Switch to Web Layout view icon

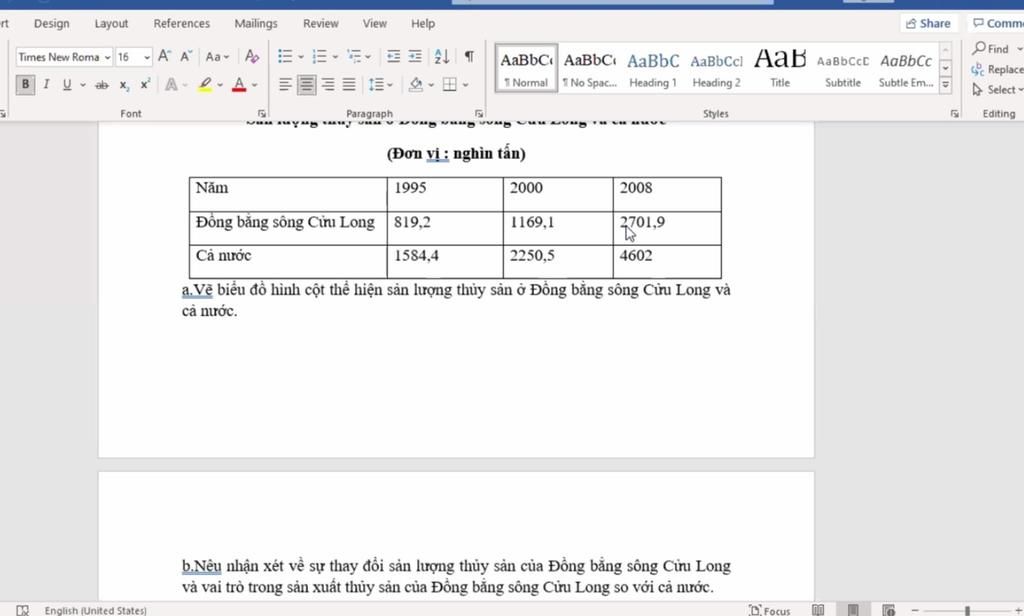tap(888, 610)
